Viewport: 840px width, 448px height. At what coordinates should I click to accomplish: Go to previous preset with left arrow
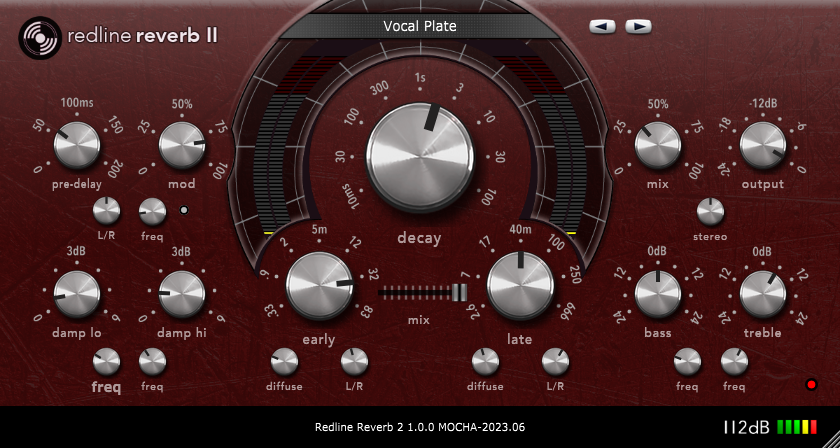coord(602,26)
